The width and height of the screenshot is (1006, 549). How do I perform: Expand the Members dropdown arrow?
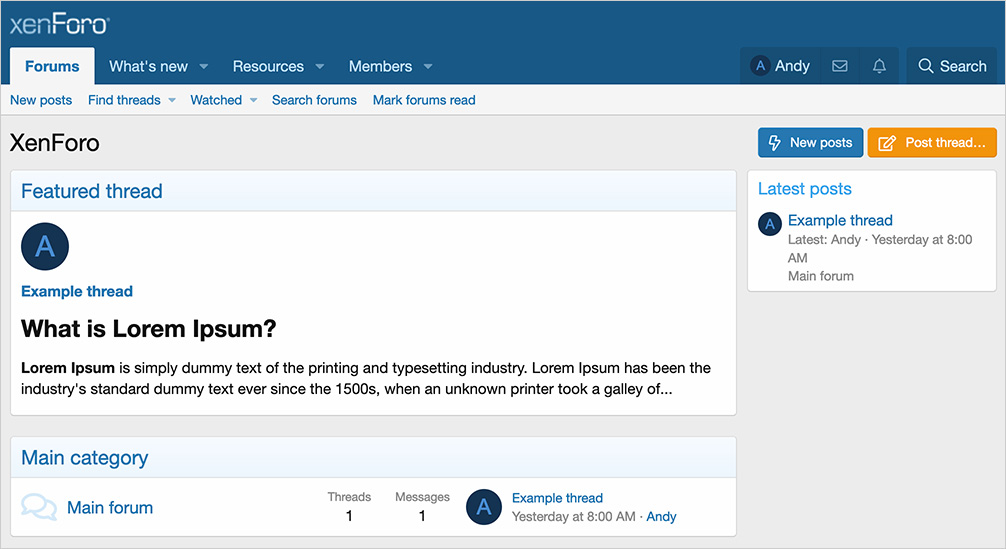[428, 67]
